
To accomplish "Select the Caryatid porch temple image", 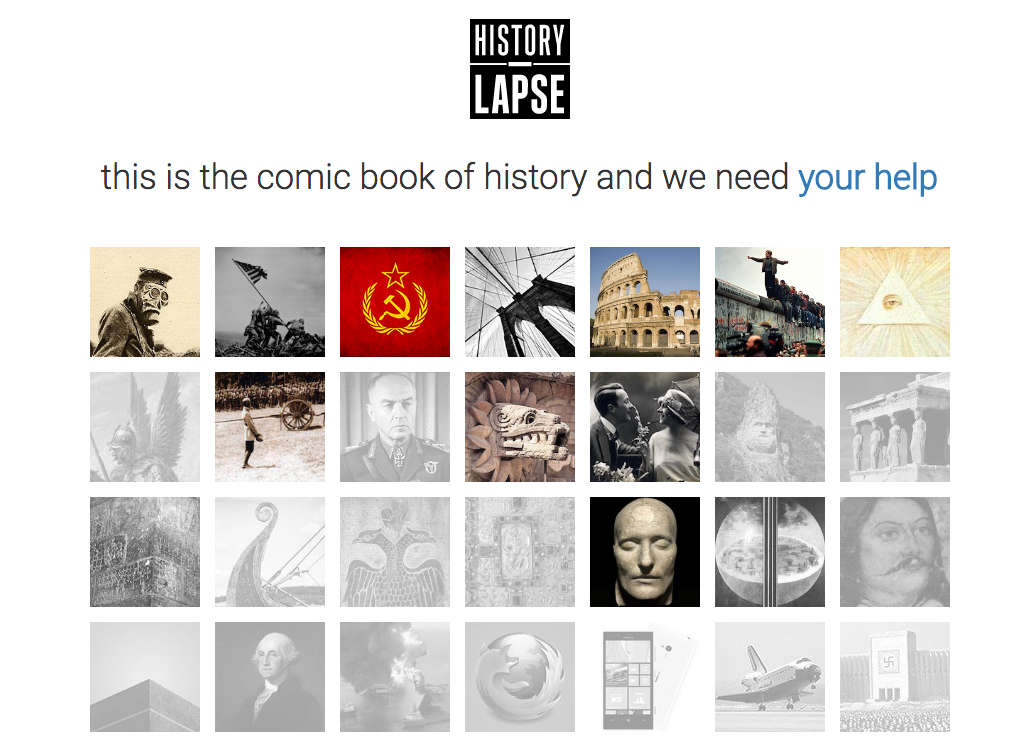I will pyautogui.click(x=895, y=427).
